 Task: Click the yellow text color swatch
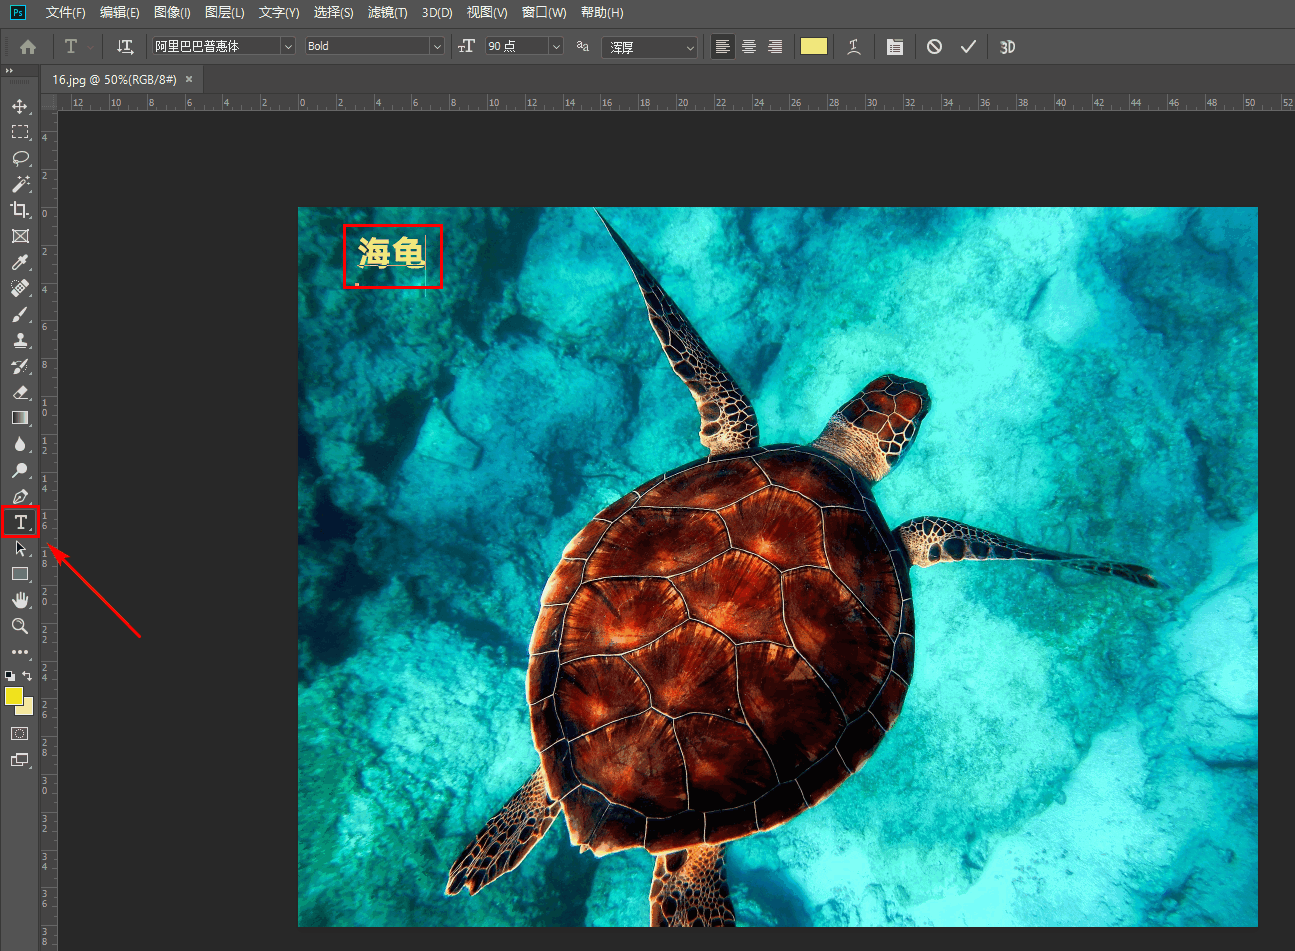point(814,46)
